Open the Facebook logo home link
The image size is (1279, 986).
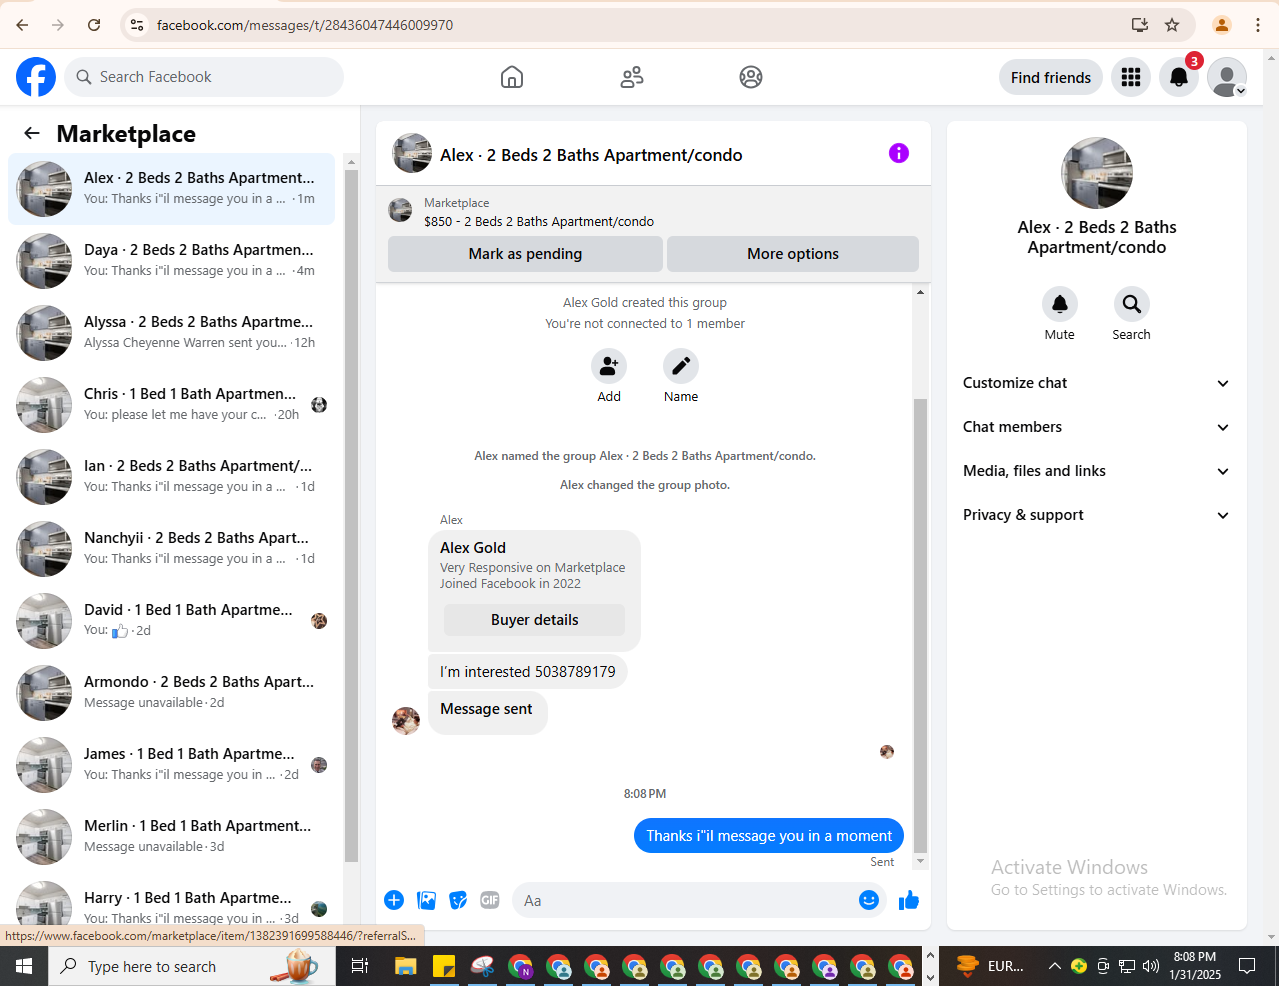(x=36, y=77)
